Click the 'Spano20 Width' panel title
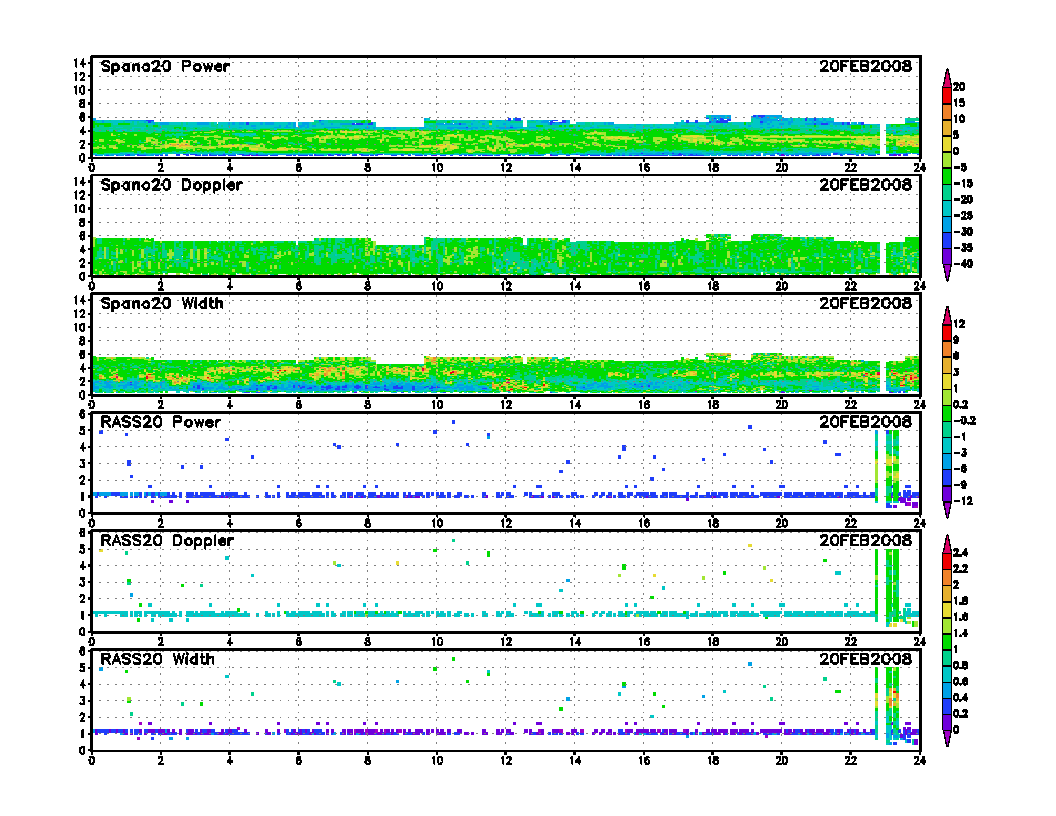This screenshot has width=1056, height=816. pos(162,304)
